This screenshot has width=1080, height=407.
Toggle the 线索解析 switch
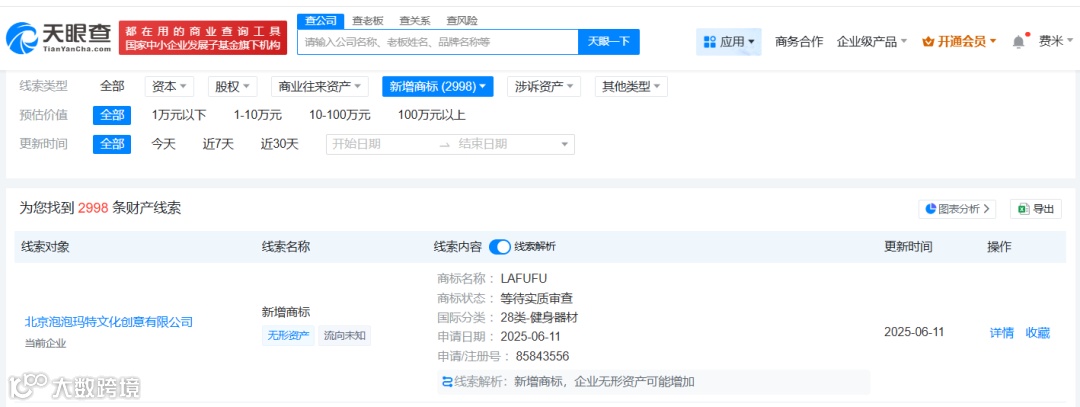tap(500, 247)
